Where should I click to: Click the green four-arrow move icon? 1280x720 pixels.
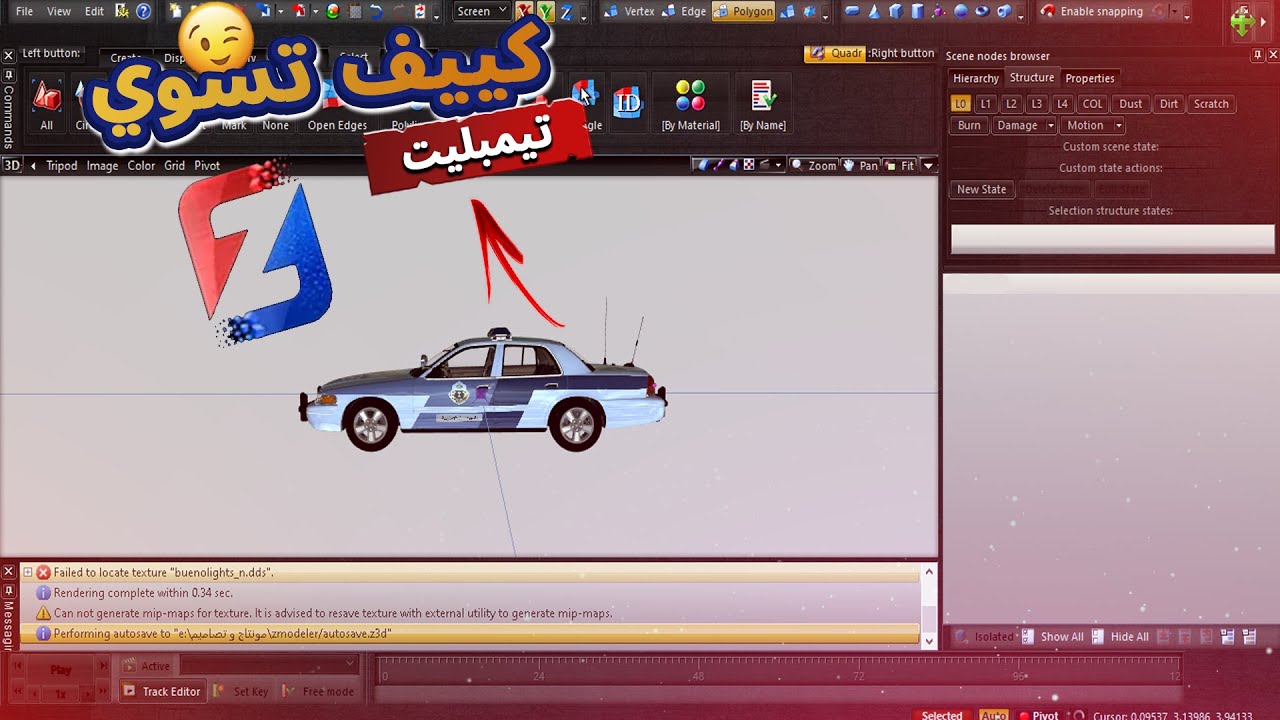pos(1243,23)
